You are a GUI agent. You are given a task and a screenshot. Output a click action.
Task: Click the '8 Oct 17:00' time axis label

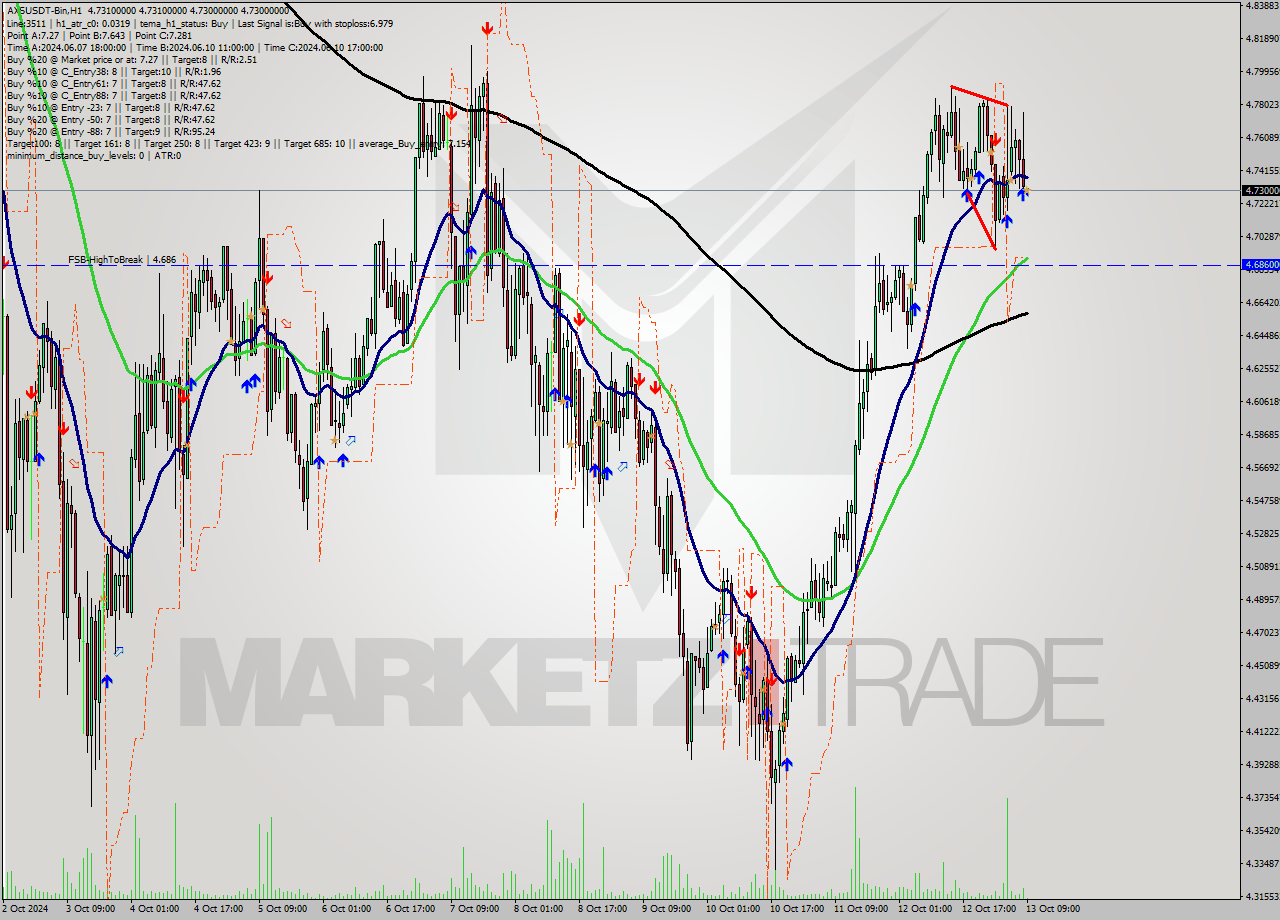(602, 909)
